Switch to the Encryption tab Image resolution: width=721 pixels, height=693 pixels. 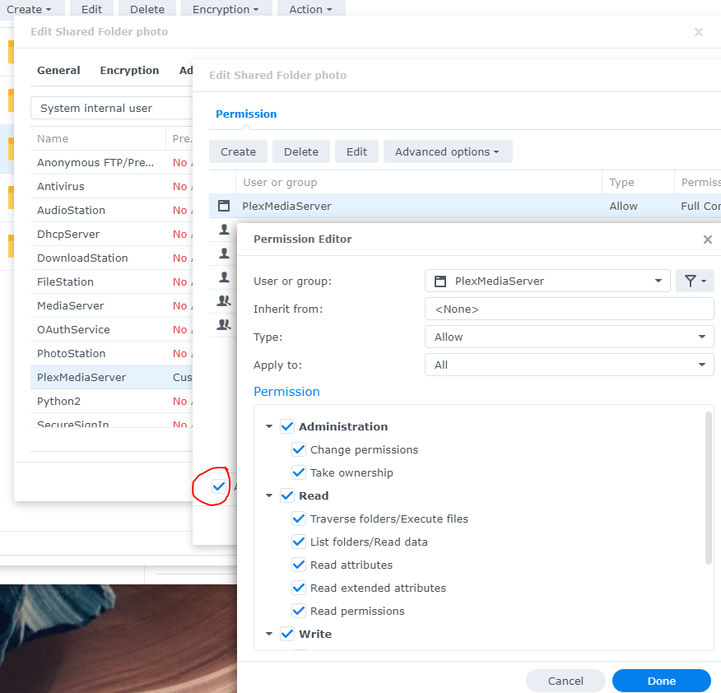tap(129, 70)
